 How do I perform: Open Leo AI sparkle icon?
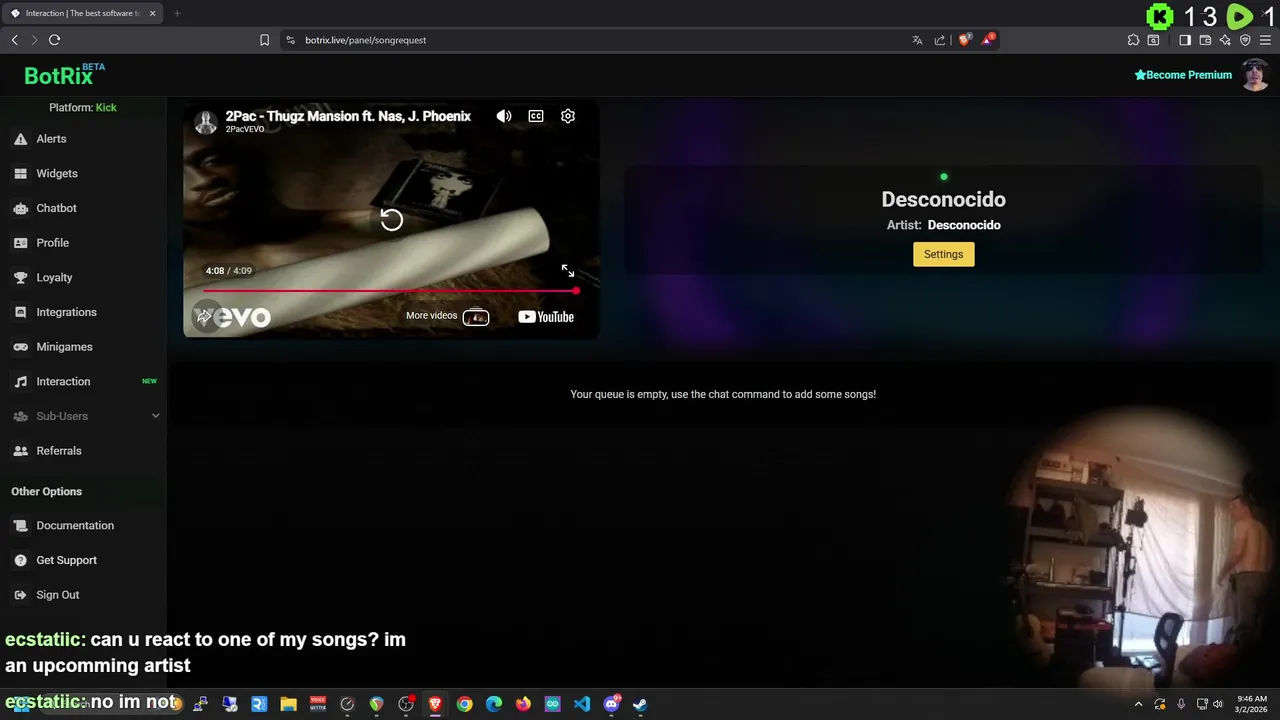[1225, 40]
